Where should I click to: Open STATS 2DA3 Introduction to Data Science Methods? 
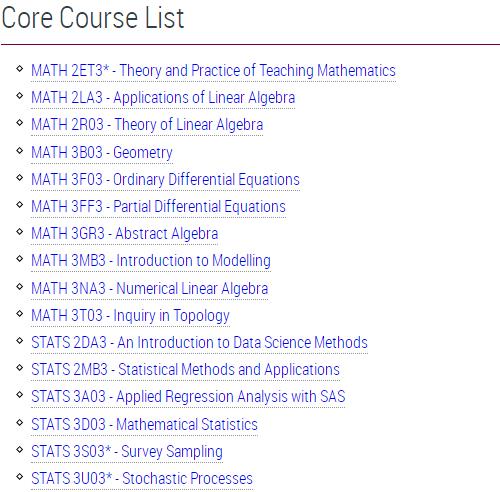click(x=199, y=343)
